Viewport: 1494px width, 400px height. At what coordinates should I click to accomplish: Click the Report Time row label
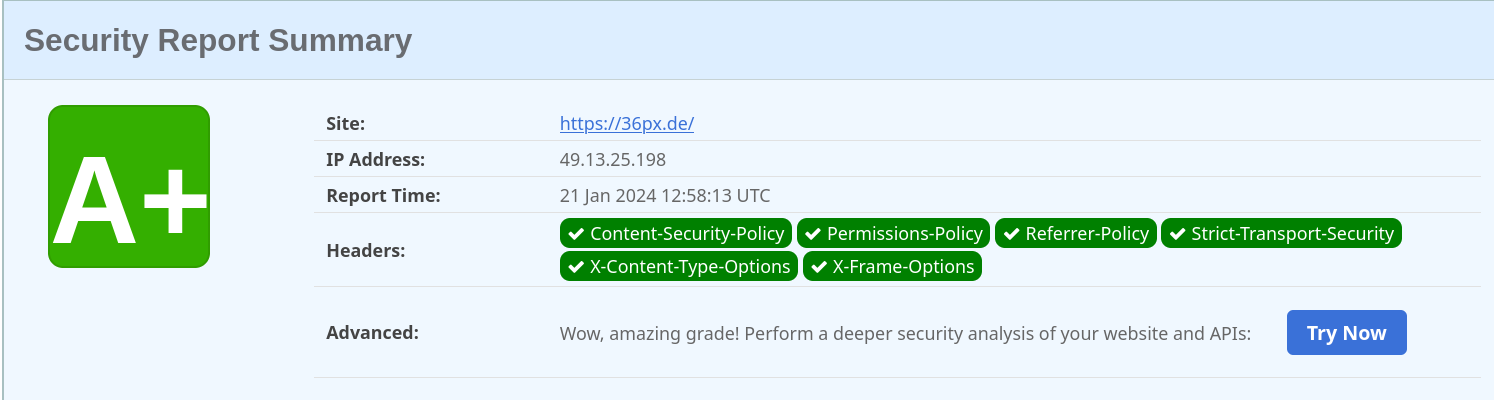383,195
